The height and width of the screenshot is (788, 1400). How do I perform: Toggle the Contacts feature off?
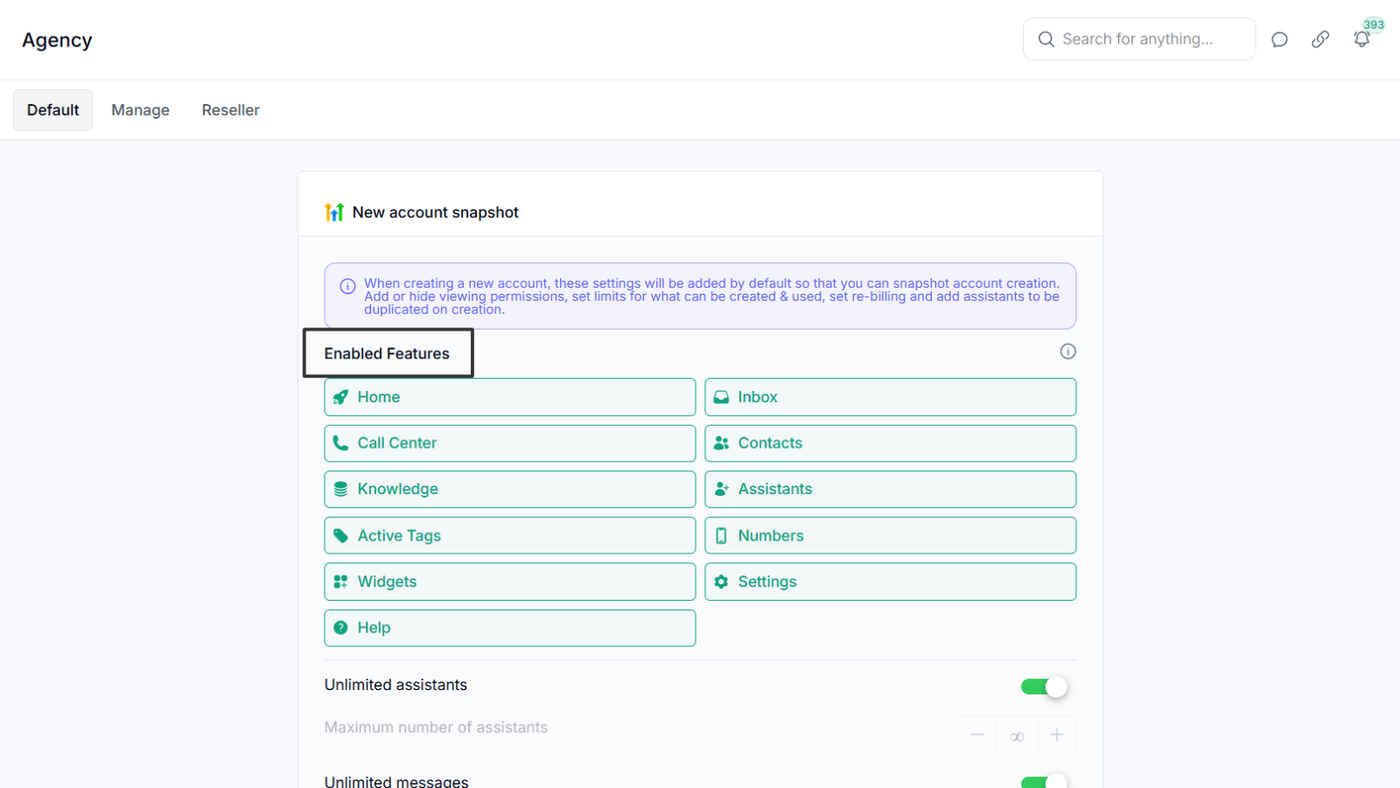tap(890, 443)
